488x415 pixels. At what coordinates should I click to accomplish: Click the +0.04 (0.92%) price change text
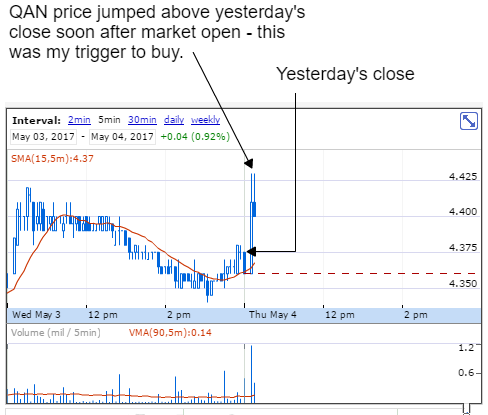pyautogui.click(x=195, y=137)
